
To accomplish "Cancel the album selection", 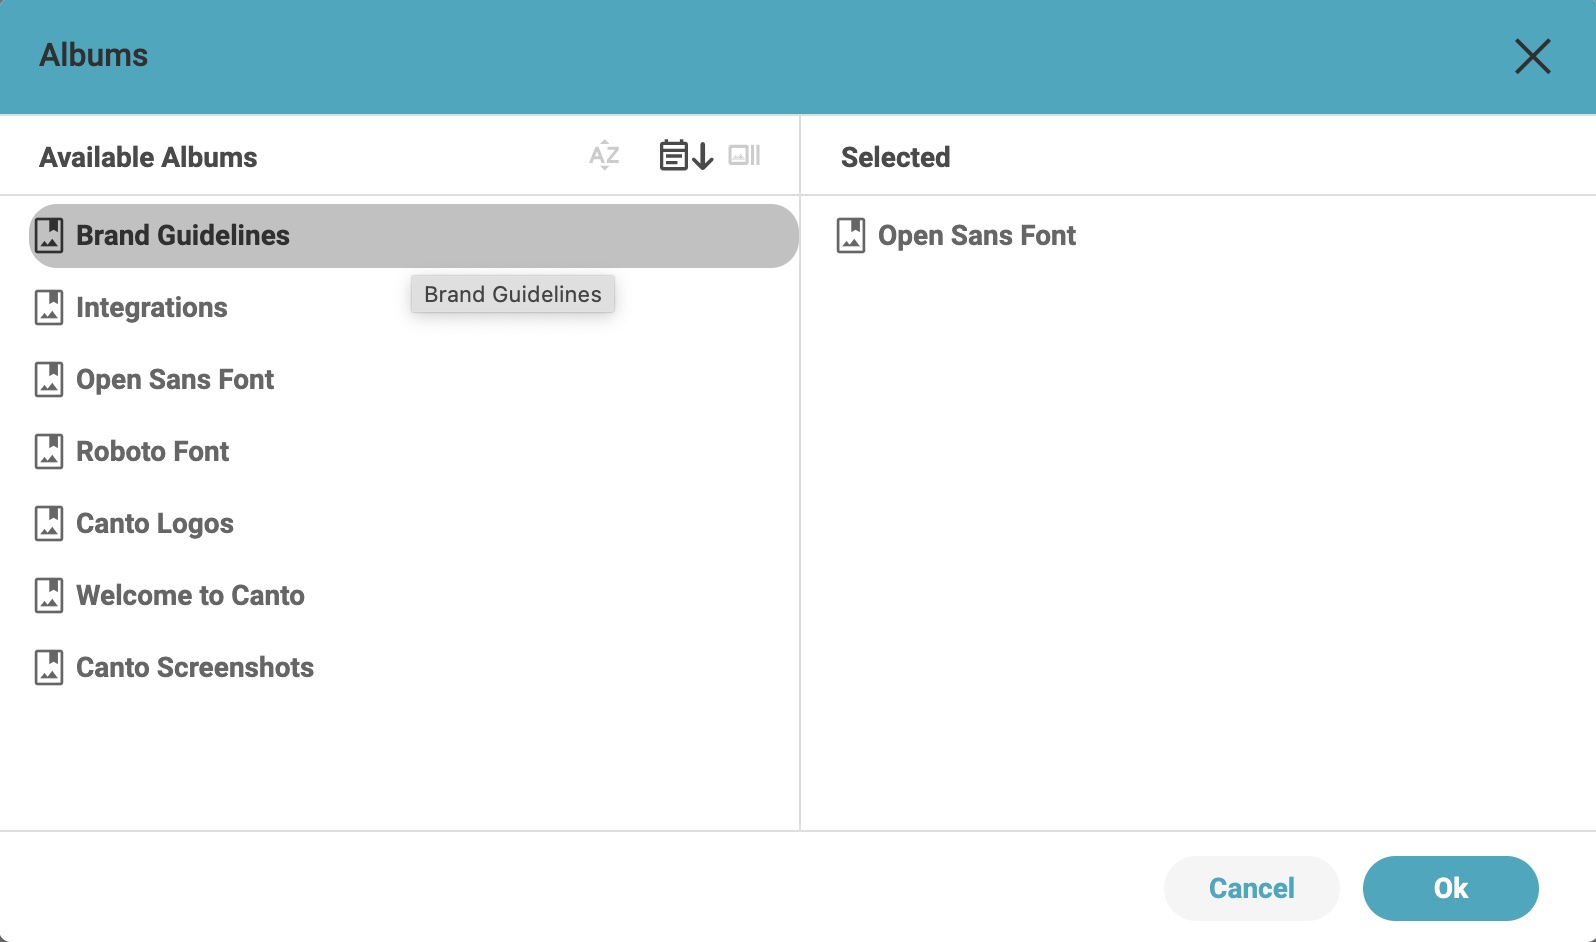I will pos(1251,888).
